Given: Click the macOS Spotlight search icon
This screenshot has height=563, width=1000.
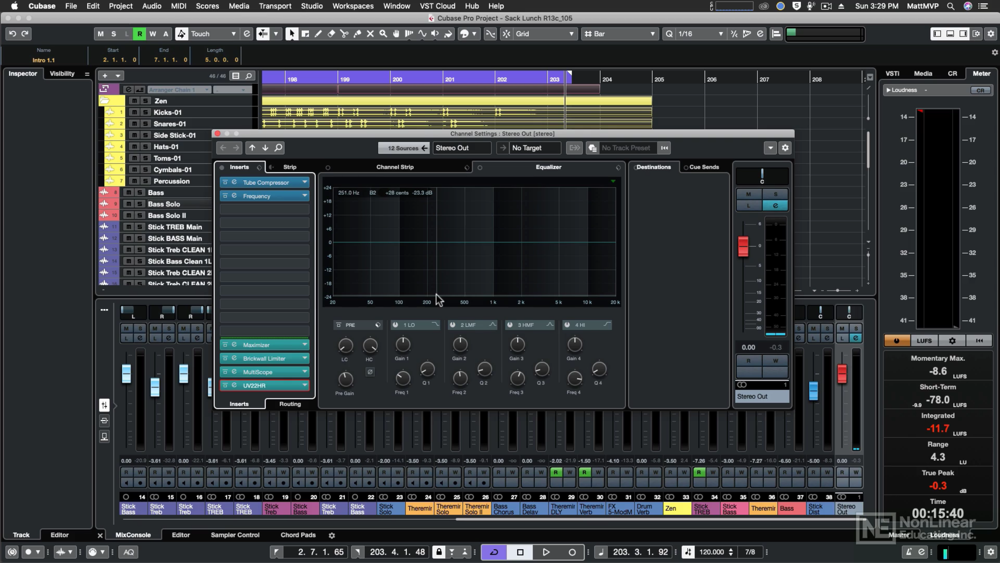Looking at the screenshot, I should tap(950, 6).
